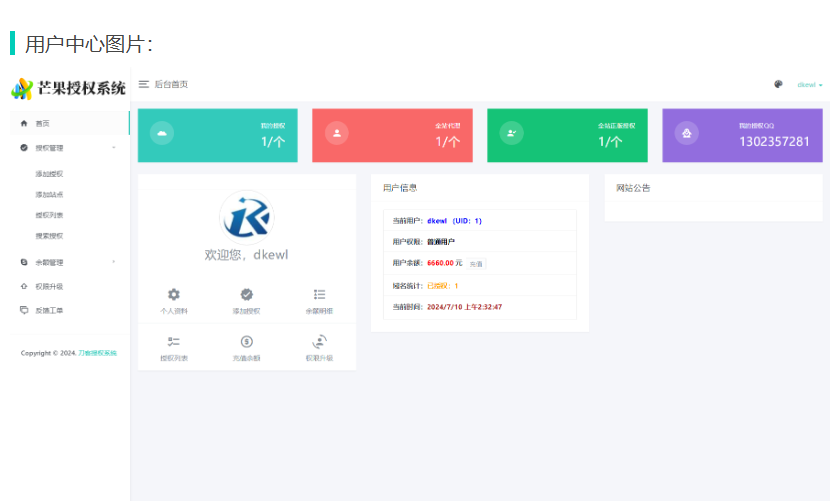The width and height of the screenshot is (835, 501).
Task: Open 添加授权 in the sidebar submenu
Action: coord(49,174)
